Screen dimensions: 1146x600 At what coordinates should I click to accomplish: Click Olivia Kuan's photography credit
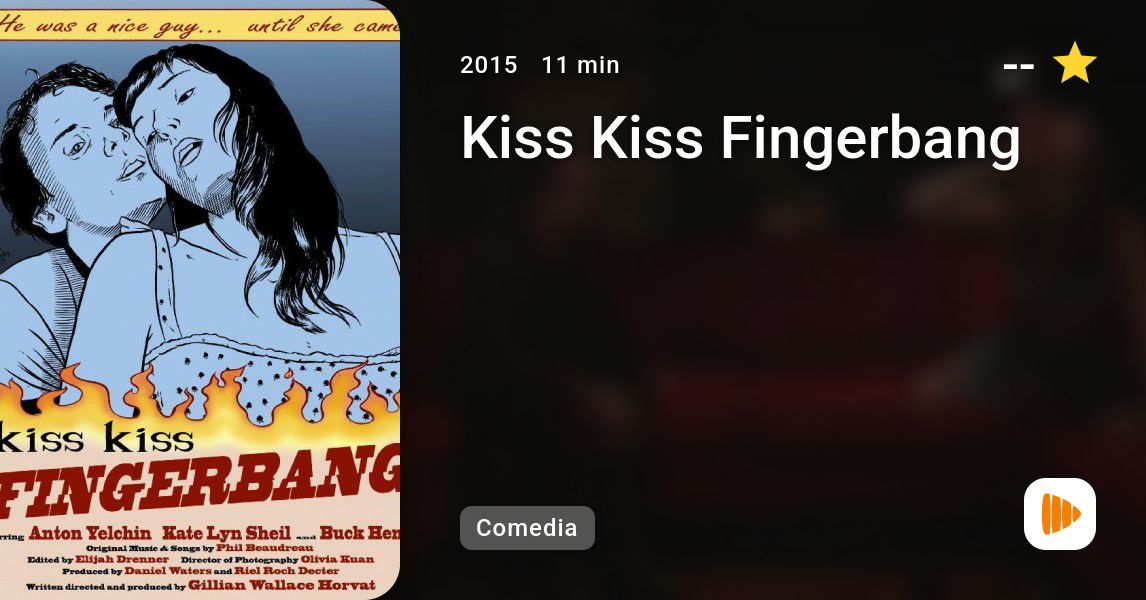tap(337, 559)
